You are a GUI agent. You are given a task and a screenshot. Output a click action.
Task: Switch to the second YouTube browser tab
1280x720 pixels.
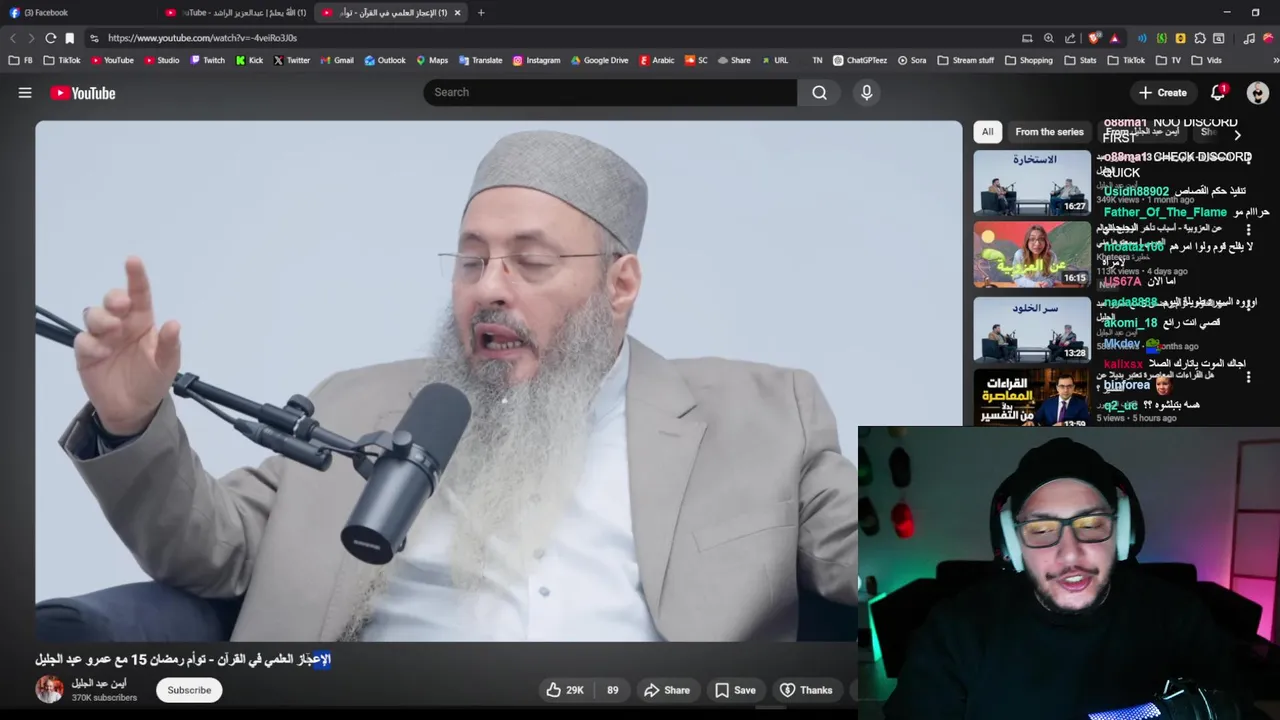click(x=235, y=13)
